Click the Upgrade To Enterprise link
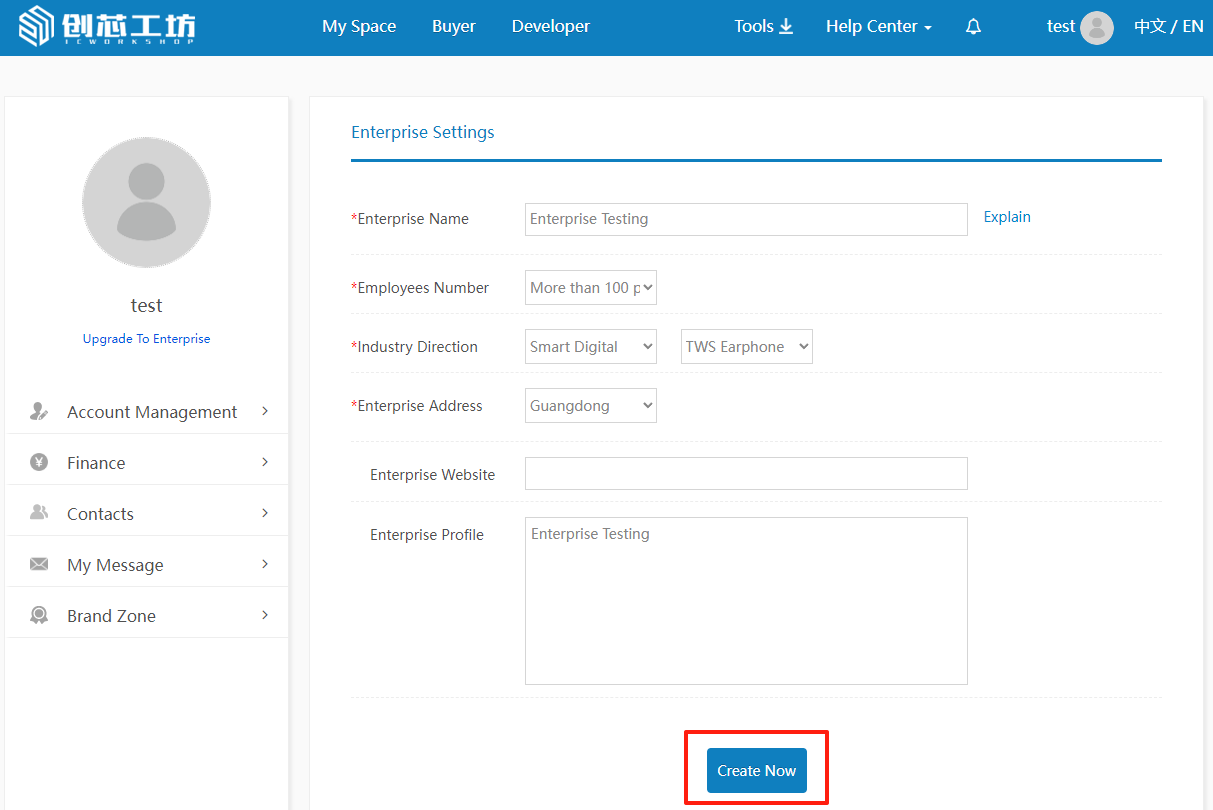 (146, 339)
